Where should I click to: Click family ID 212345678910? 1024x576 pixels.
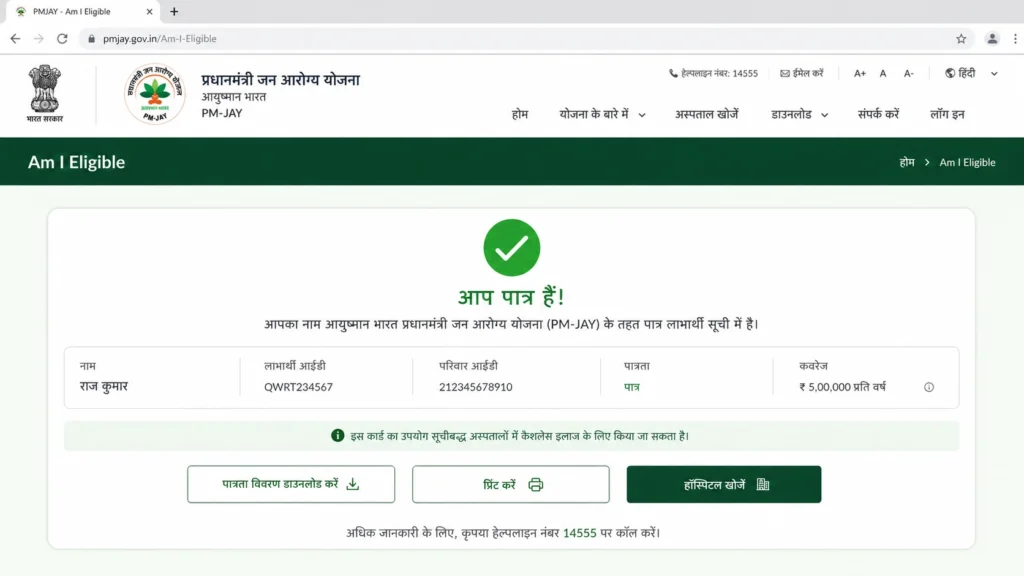click(475, 387)
